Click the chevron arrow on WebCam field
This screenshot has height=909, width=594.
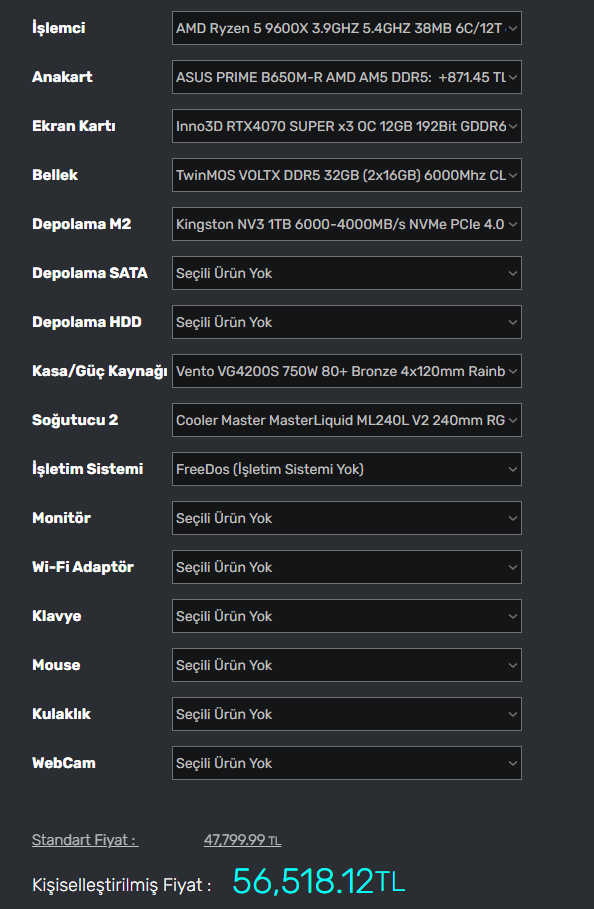tap(512, 763)
